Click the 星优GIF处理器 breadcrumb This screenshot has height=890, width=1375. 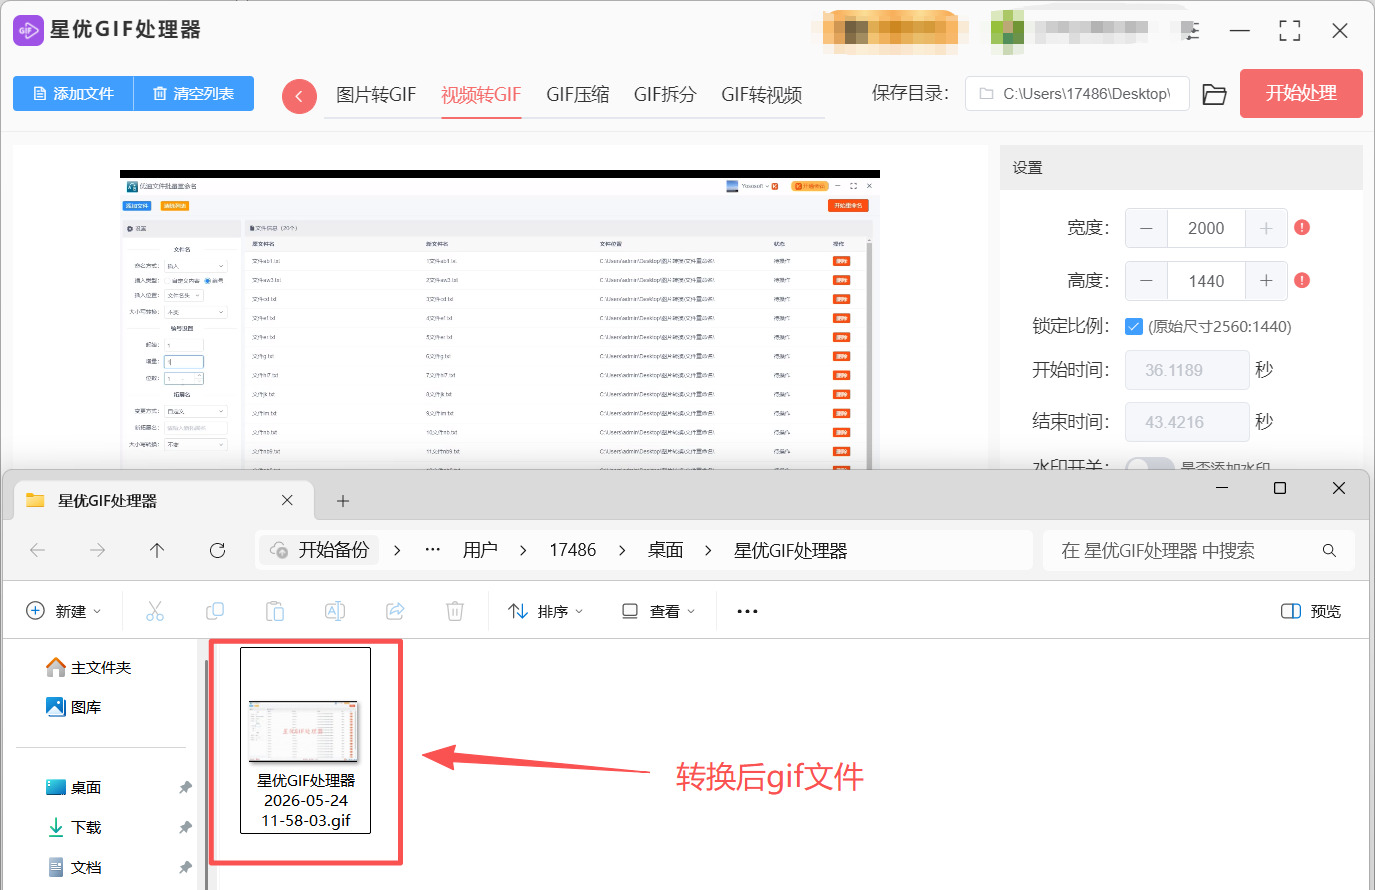tap(791, 550)
